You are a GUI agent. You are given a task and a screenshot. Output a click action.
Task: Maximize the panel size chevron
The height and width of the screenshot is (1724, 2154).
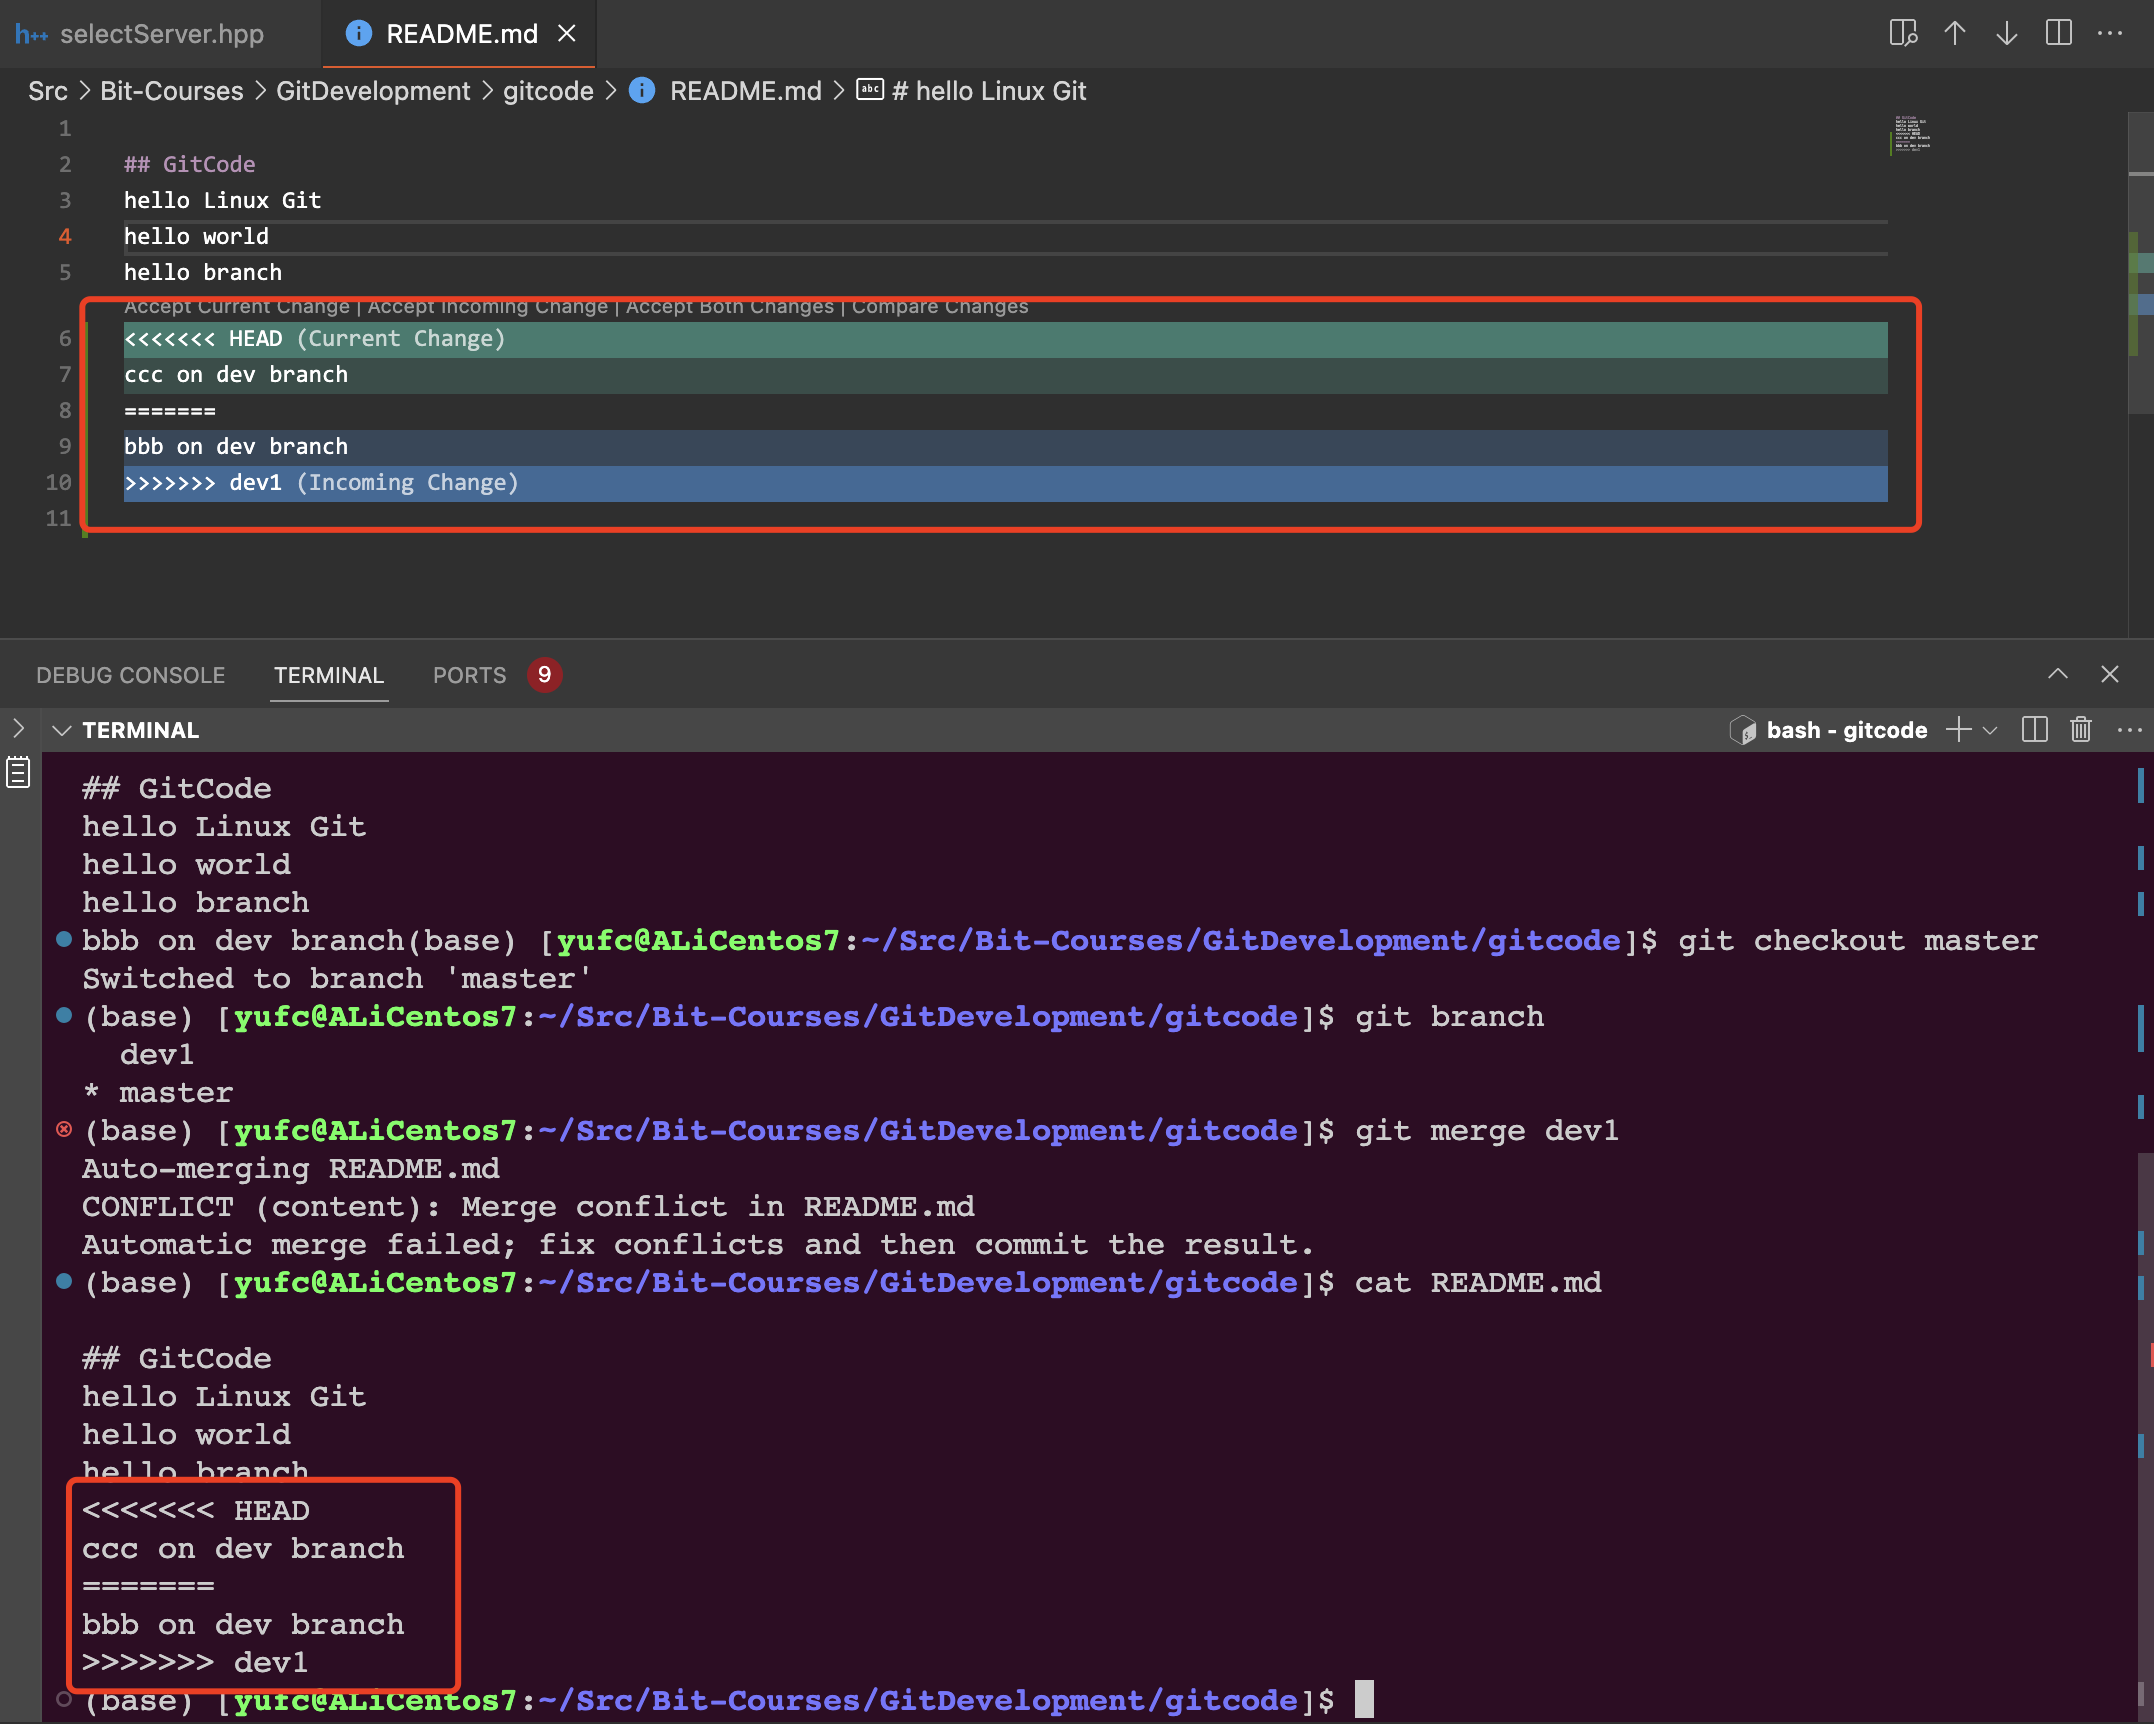pyautogui.click(x=2057, y=674)
